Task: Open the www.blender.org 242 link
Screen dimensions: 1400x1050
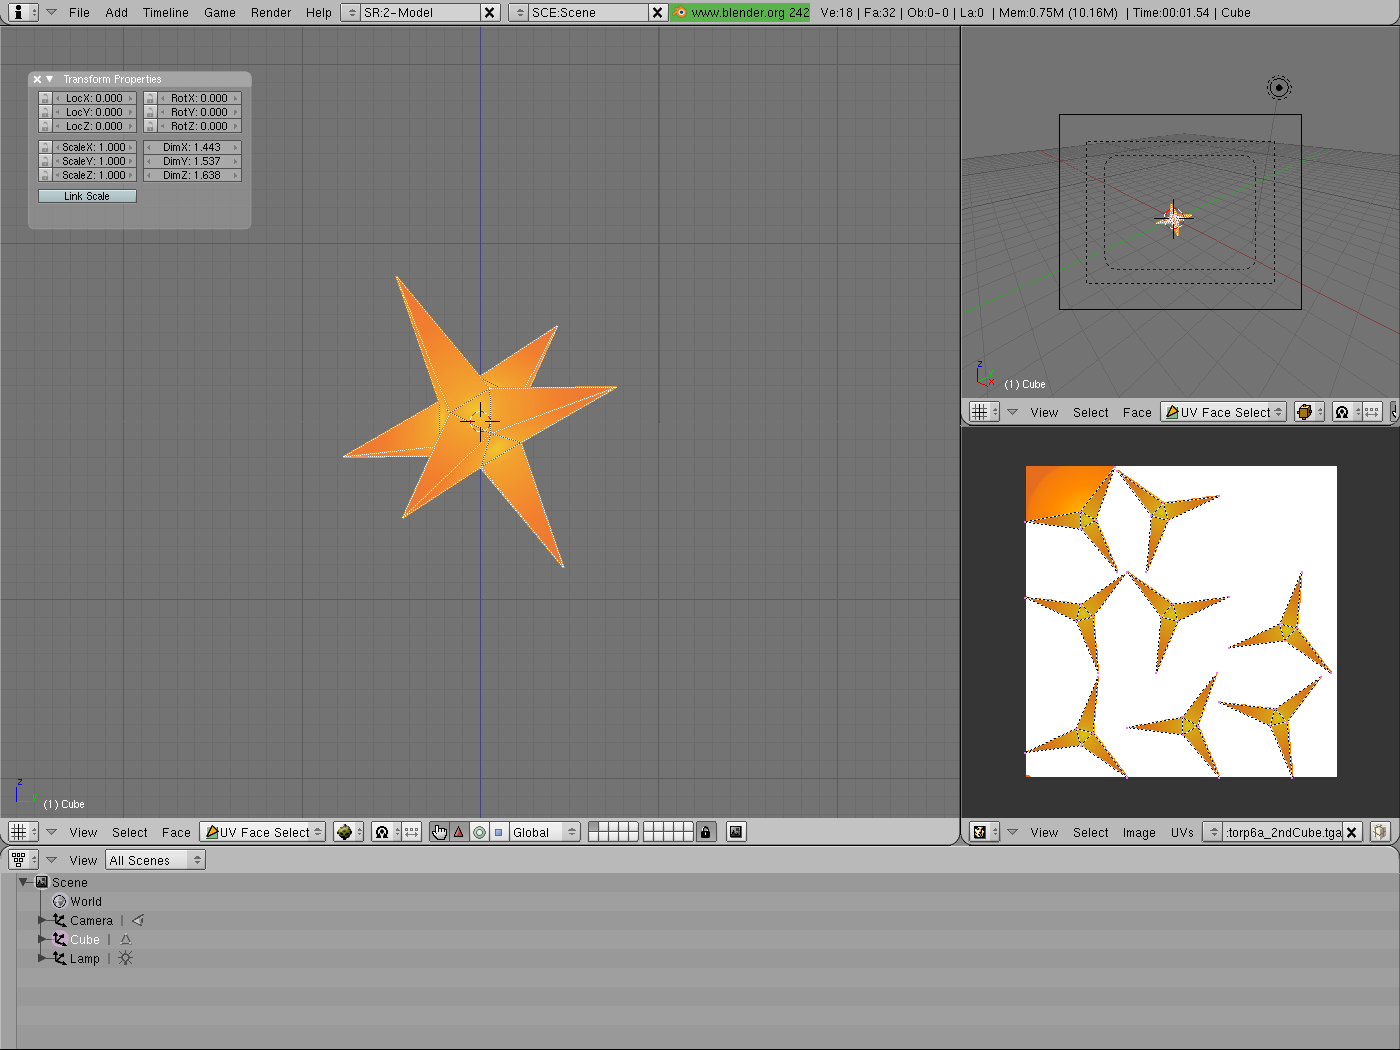Action: click(741, 13)
